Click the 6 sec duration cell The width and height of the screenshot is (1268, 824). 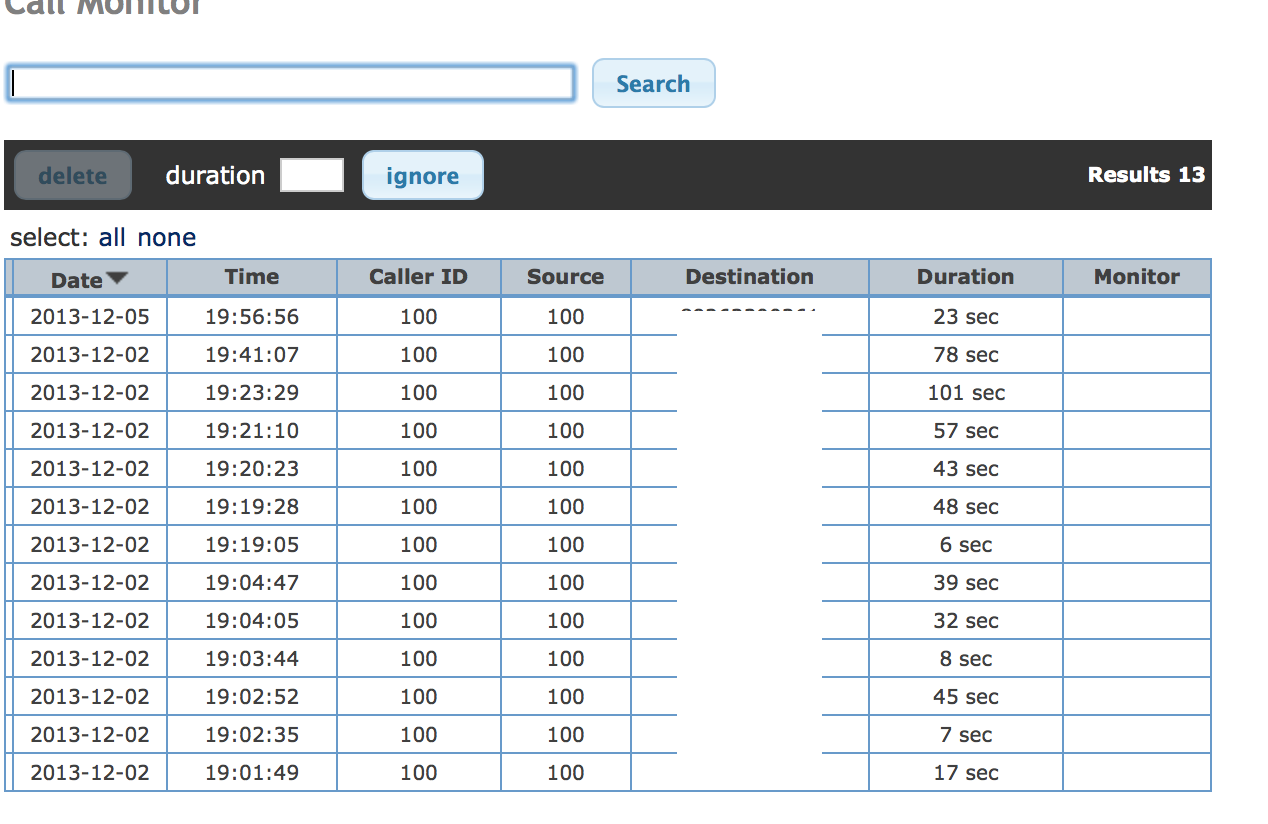pos(965,545)
